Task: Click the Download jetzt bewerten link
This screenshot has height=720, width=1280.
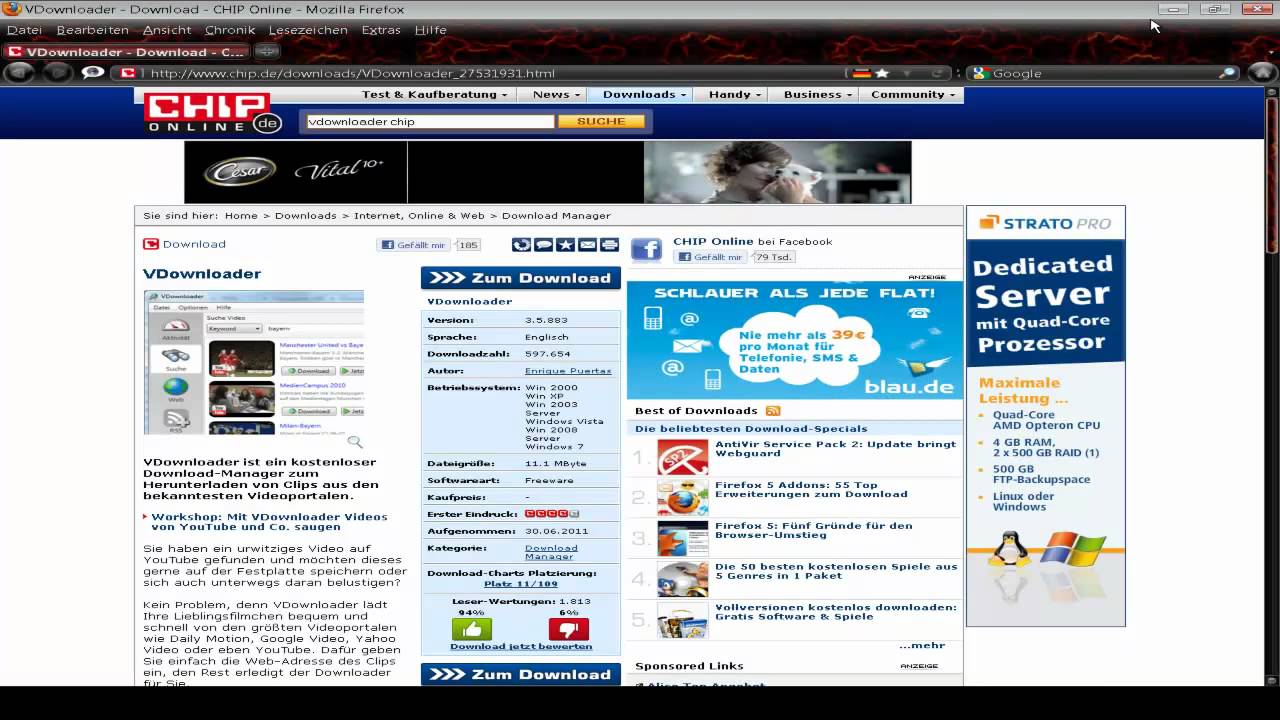Action: coord(521,646)
